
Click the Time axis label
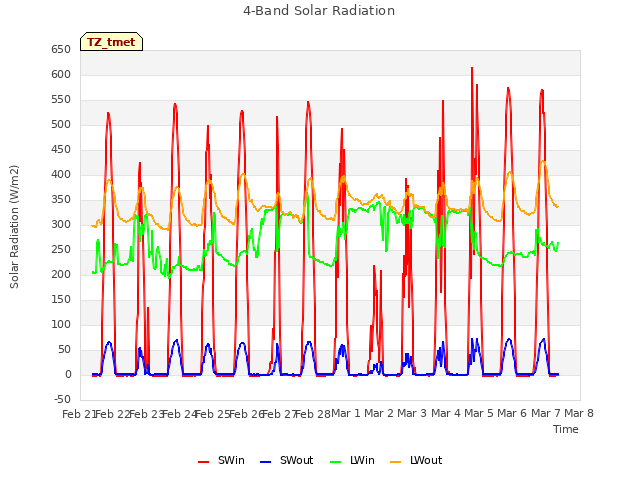(x=566, y=429)
